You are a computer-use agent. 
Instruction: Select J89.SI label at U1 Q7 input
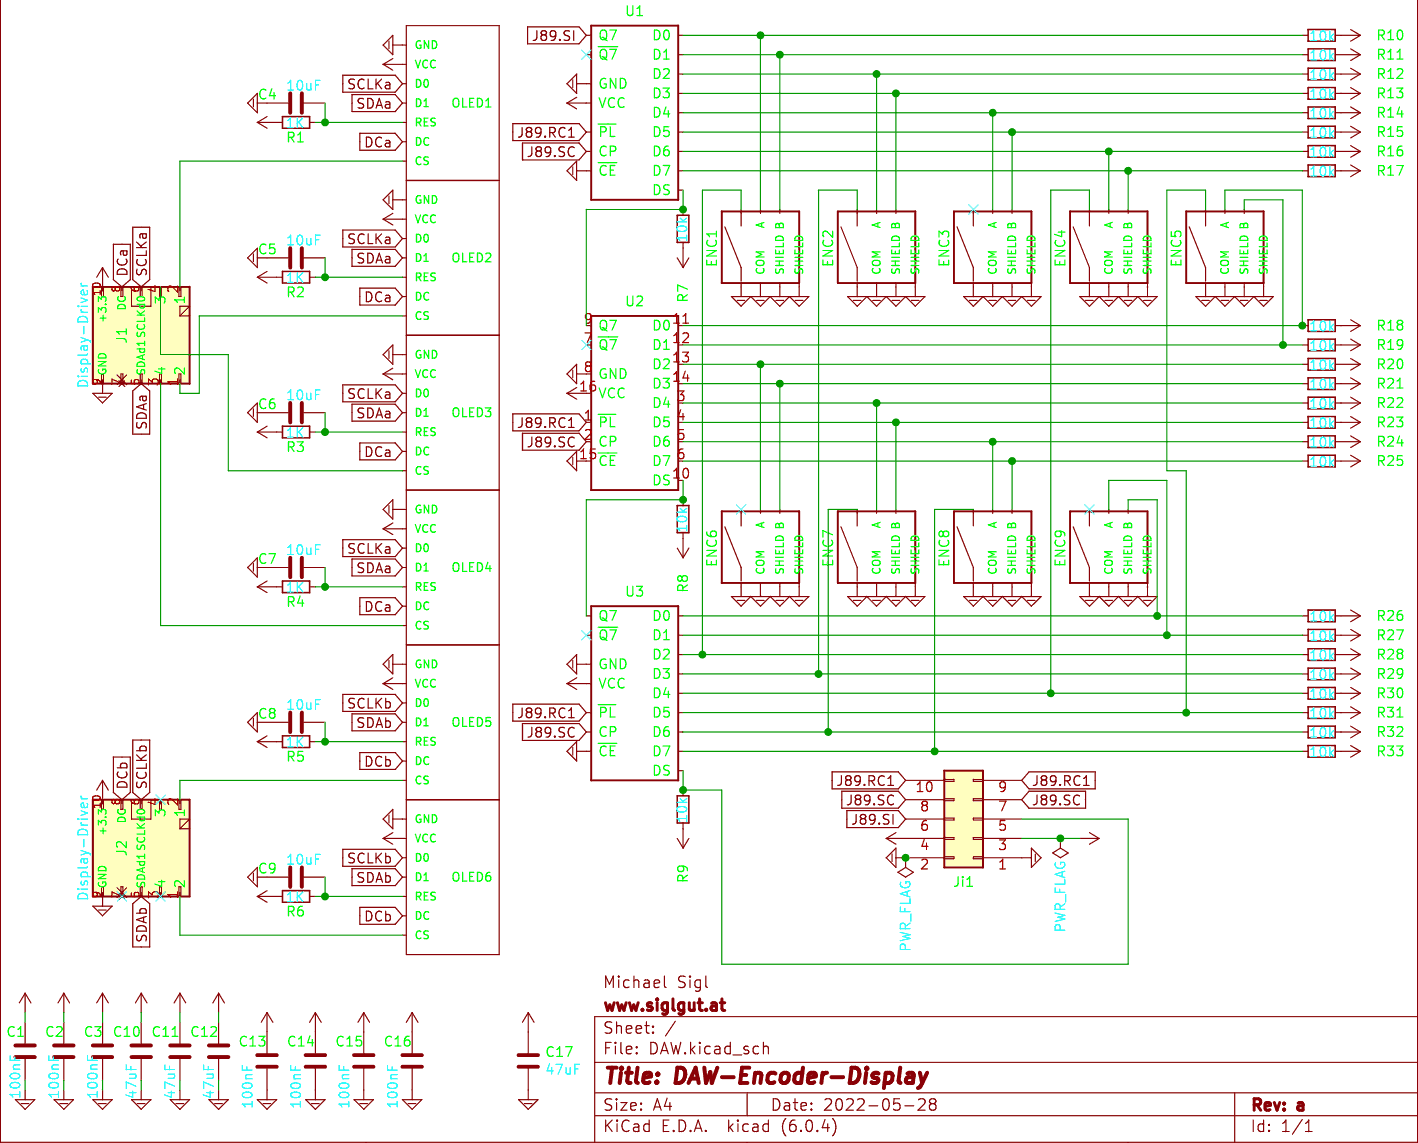555,36
